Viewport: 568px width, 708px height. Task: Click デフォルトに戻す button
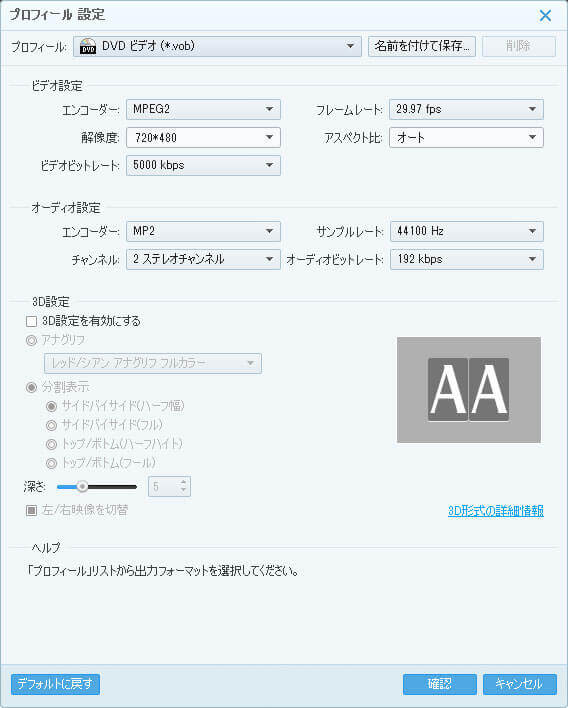pos(55,684)
